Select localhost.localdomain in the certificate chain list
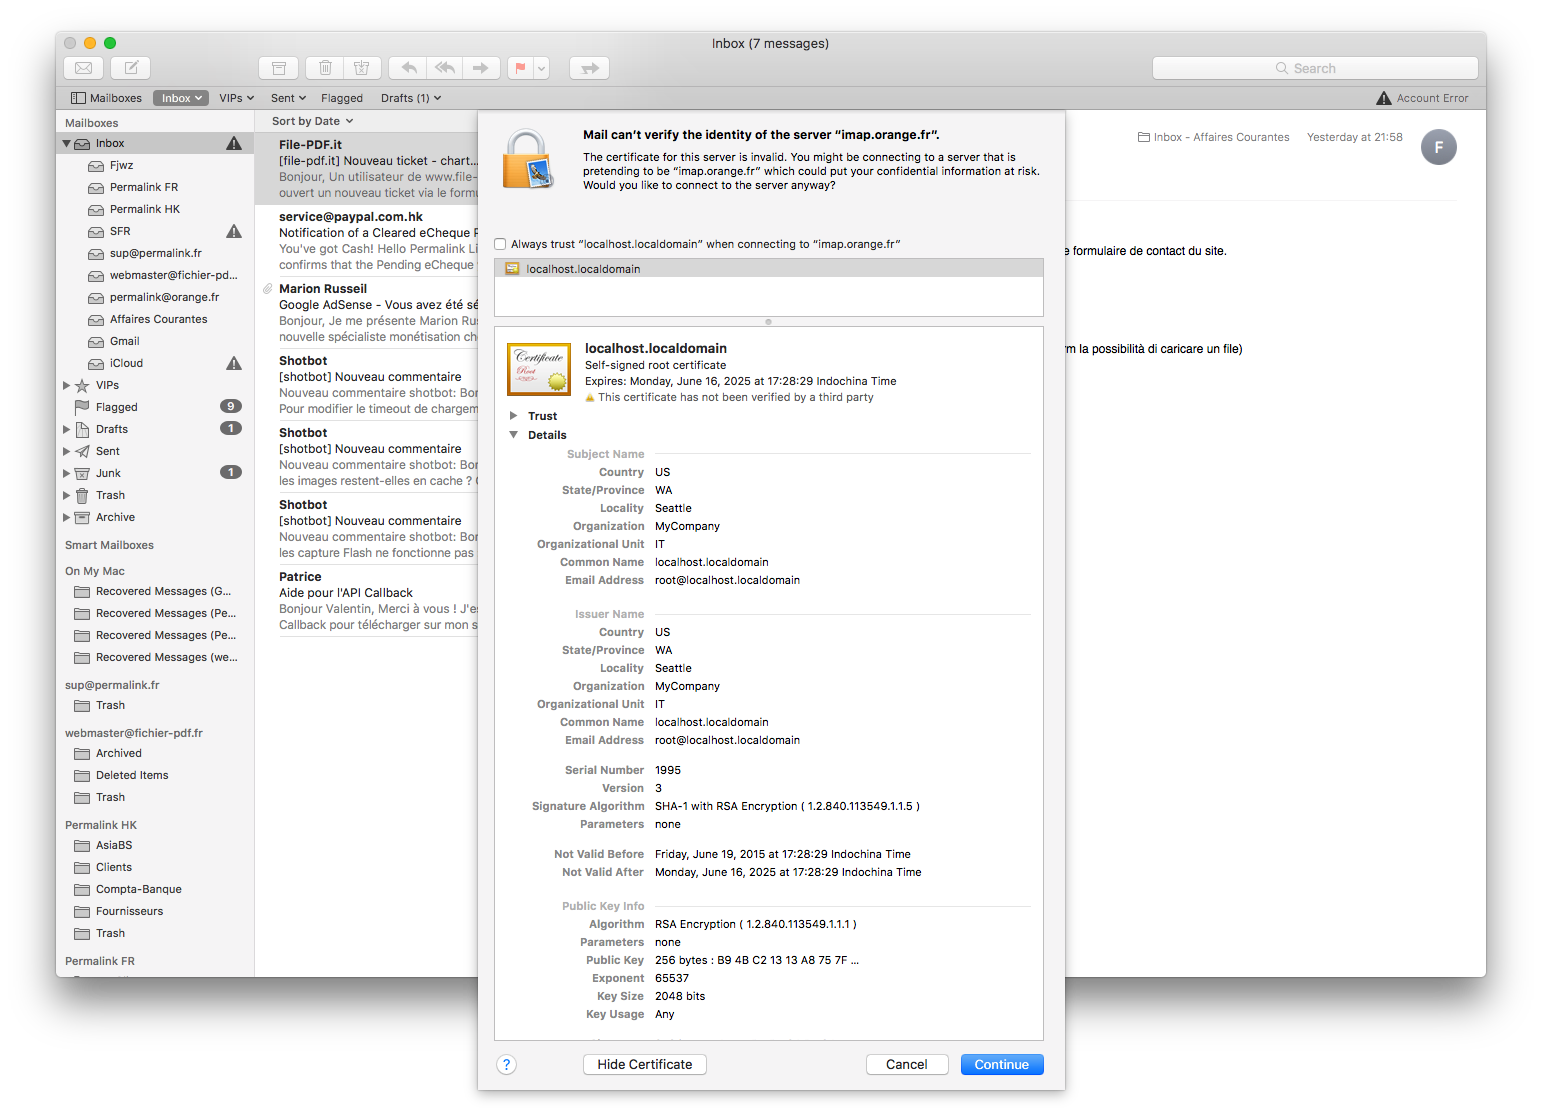 click(x=769, y=268)
